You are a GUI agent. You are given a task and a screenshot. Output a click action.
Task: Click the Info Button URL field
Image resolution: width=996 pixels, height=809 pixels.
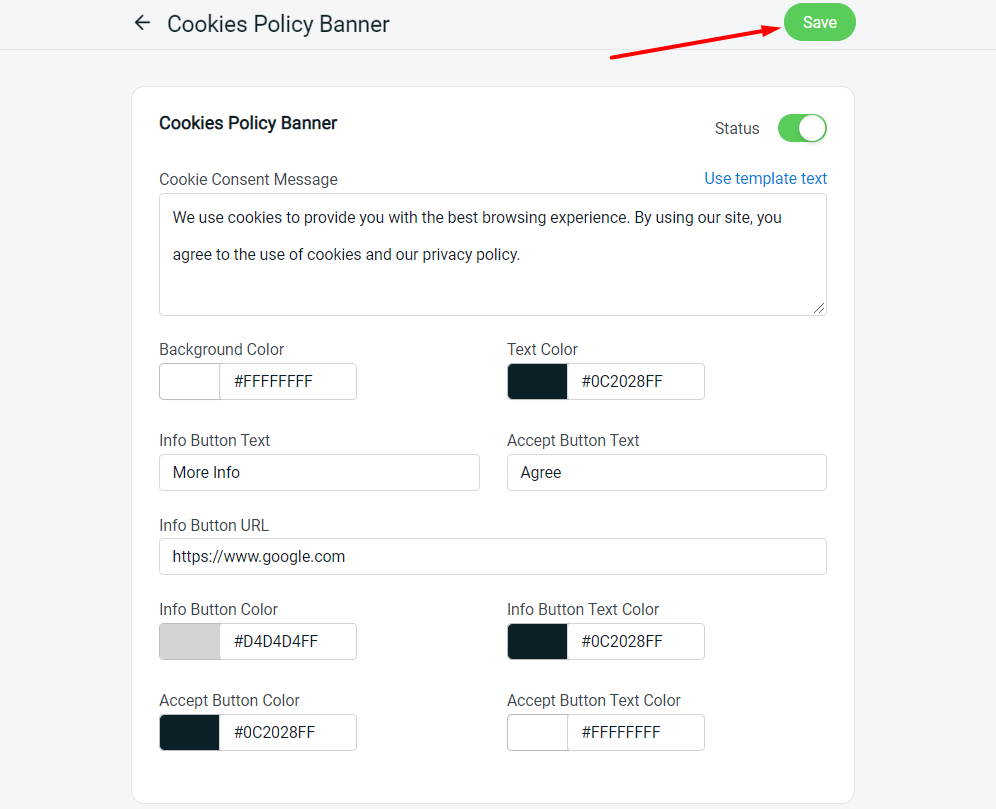(x=492, y=557)
